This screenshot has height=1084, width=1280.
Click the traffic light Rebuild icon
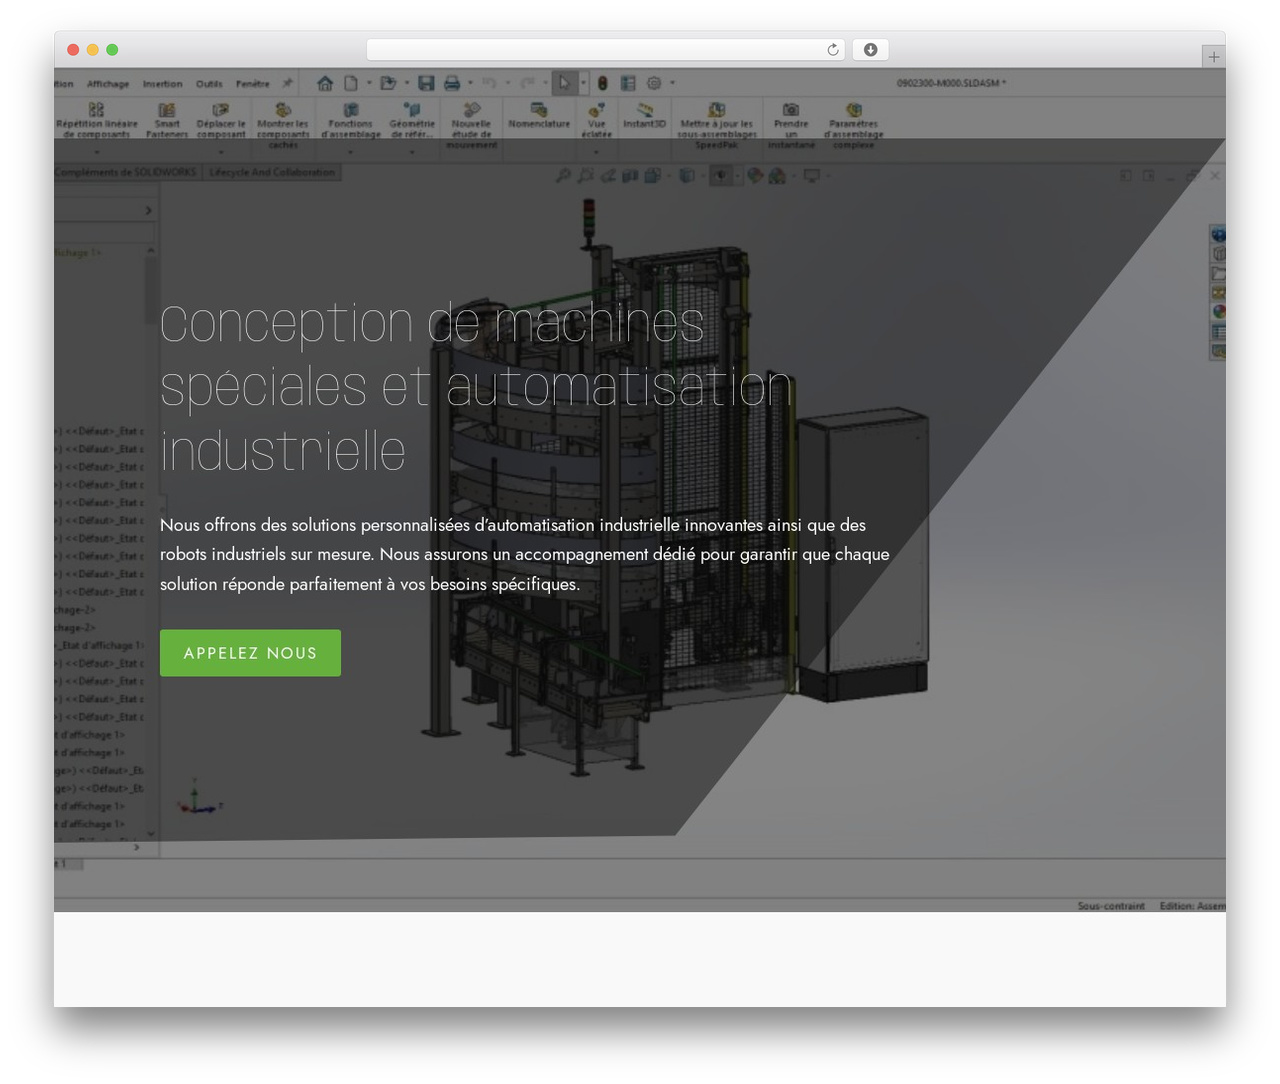(x=603, y=83)
